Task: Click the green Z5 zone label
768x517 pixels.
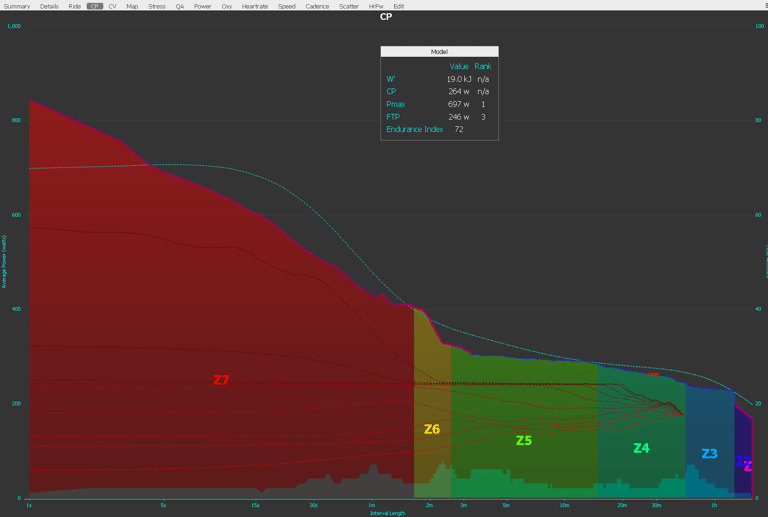Action: click(524, 441)
